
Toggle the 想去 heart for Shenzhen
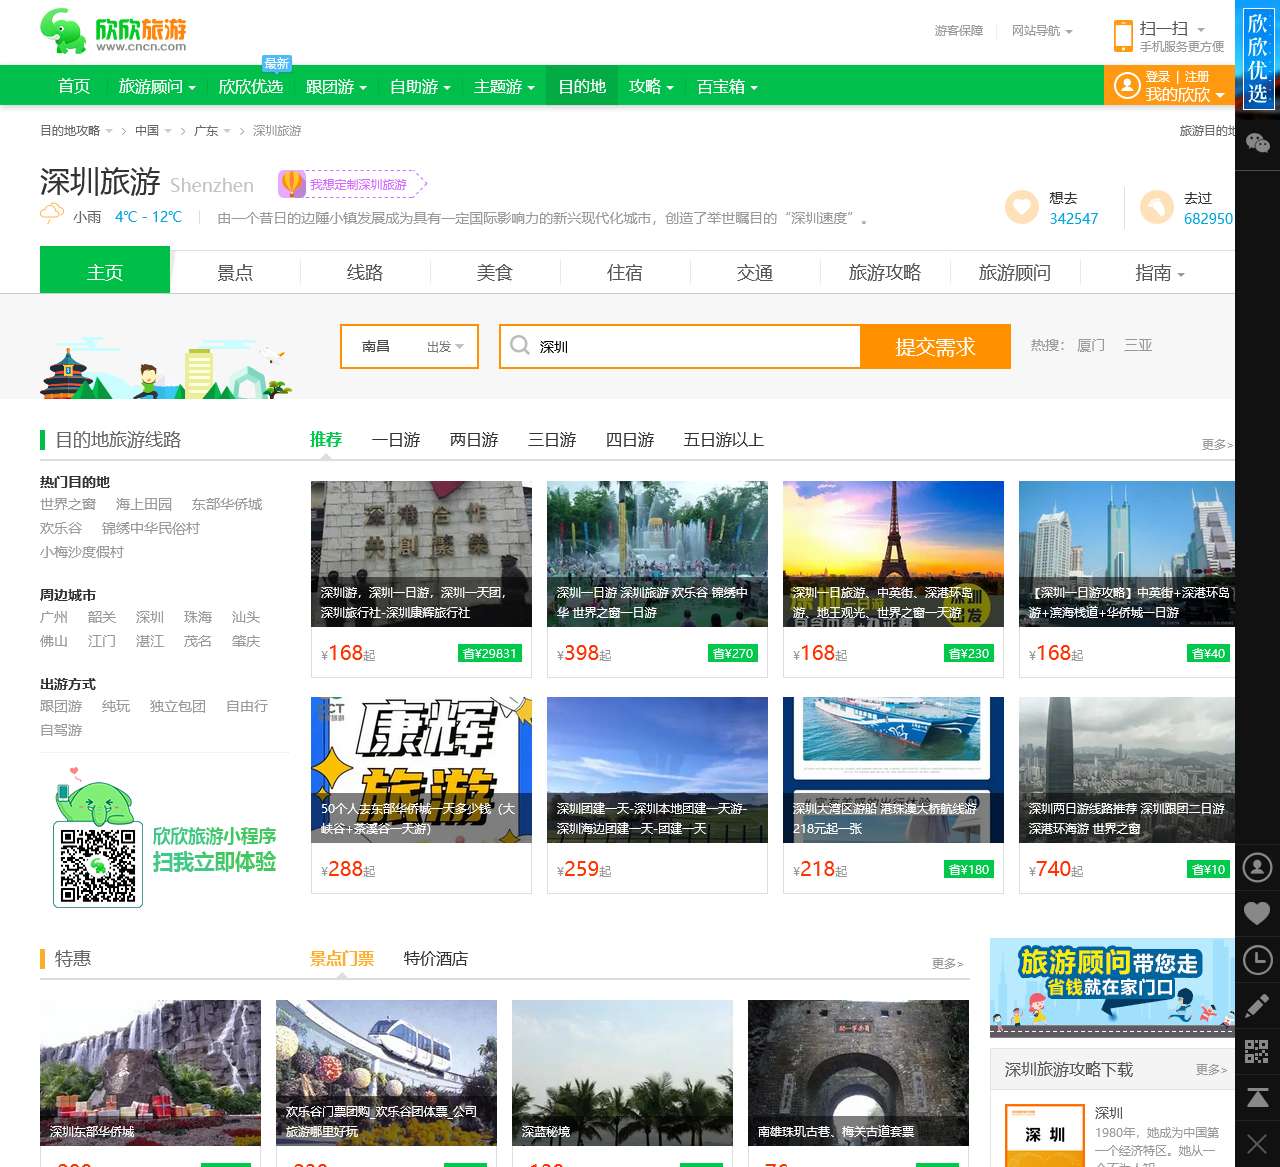coord(1021,208)
